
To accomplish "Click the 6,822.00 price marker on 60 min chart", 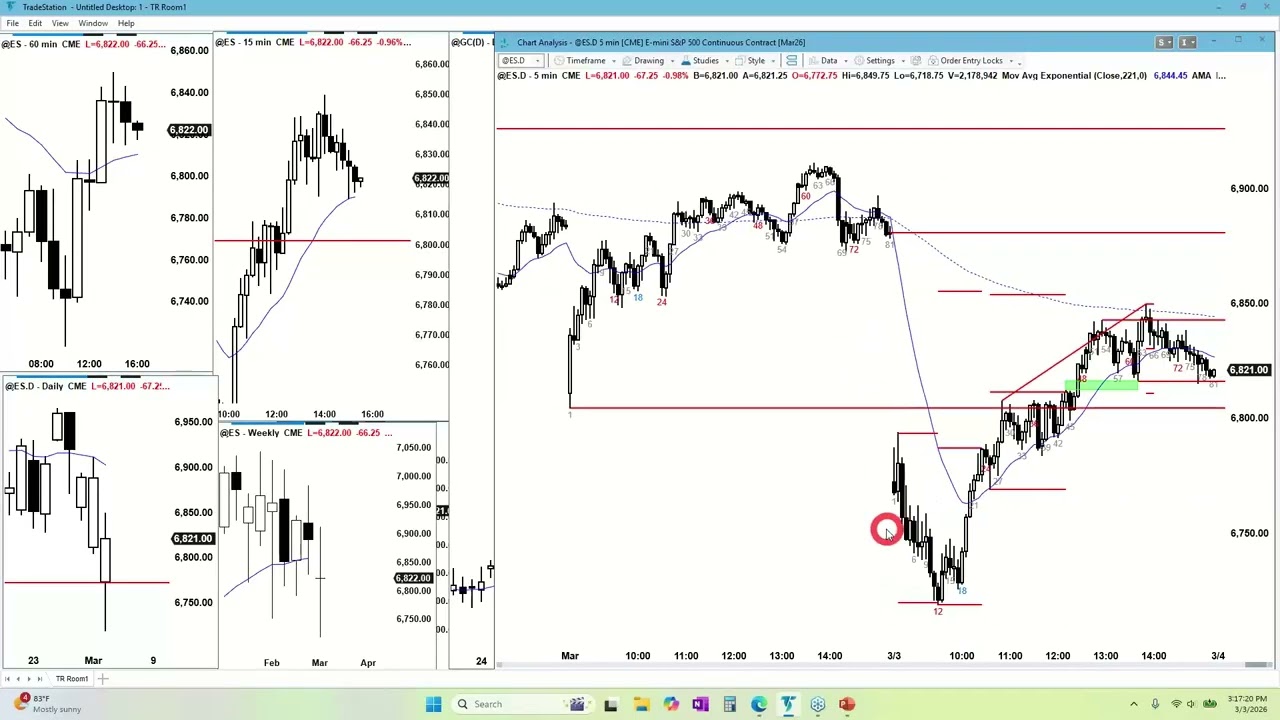I will 189,130.
